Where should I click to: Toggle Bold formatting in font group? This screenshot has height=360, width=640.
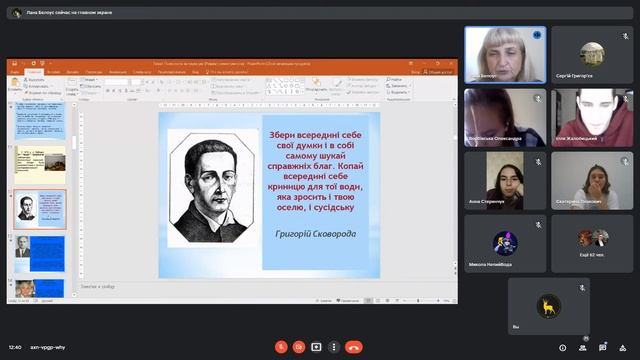tap(108, 91)
